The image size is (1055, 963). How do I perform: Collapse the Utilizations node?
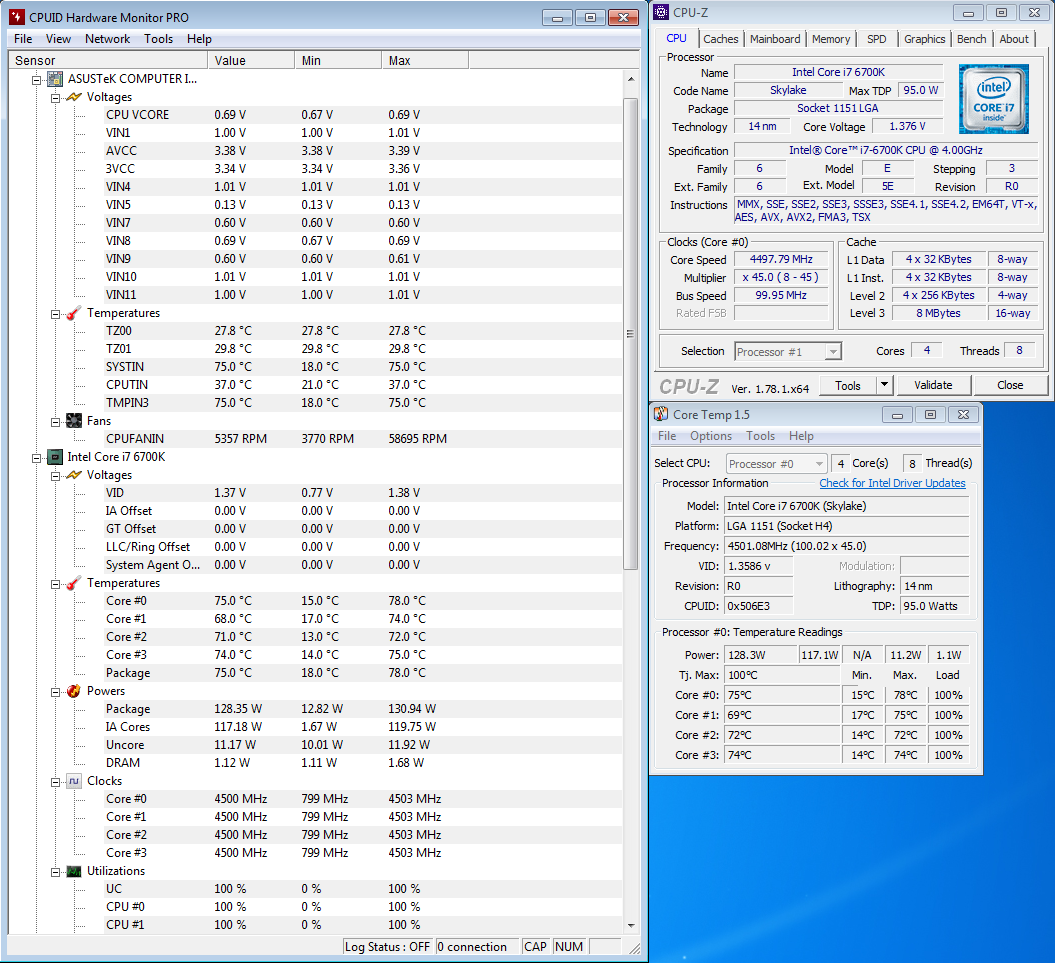pyautogui.click(x=55, y=872)
